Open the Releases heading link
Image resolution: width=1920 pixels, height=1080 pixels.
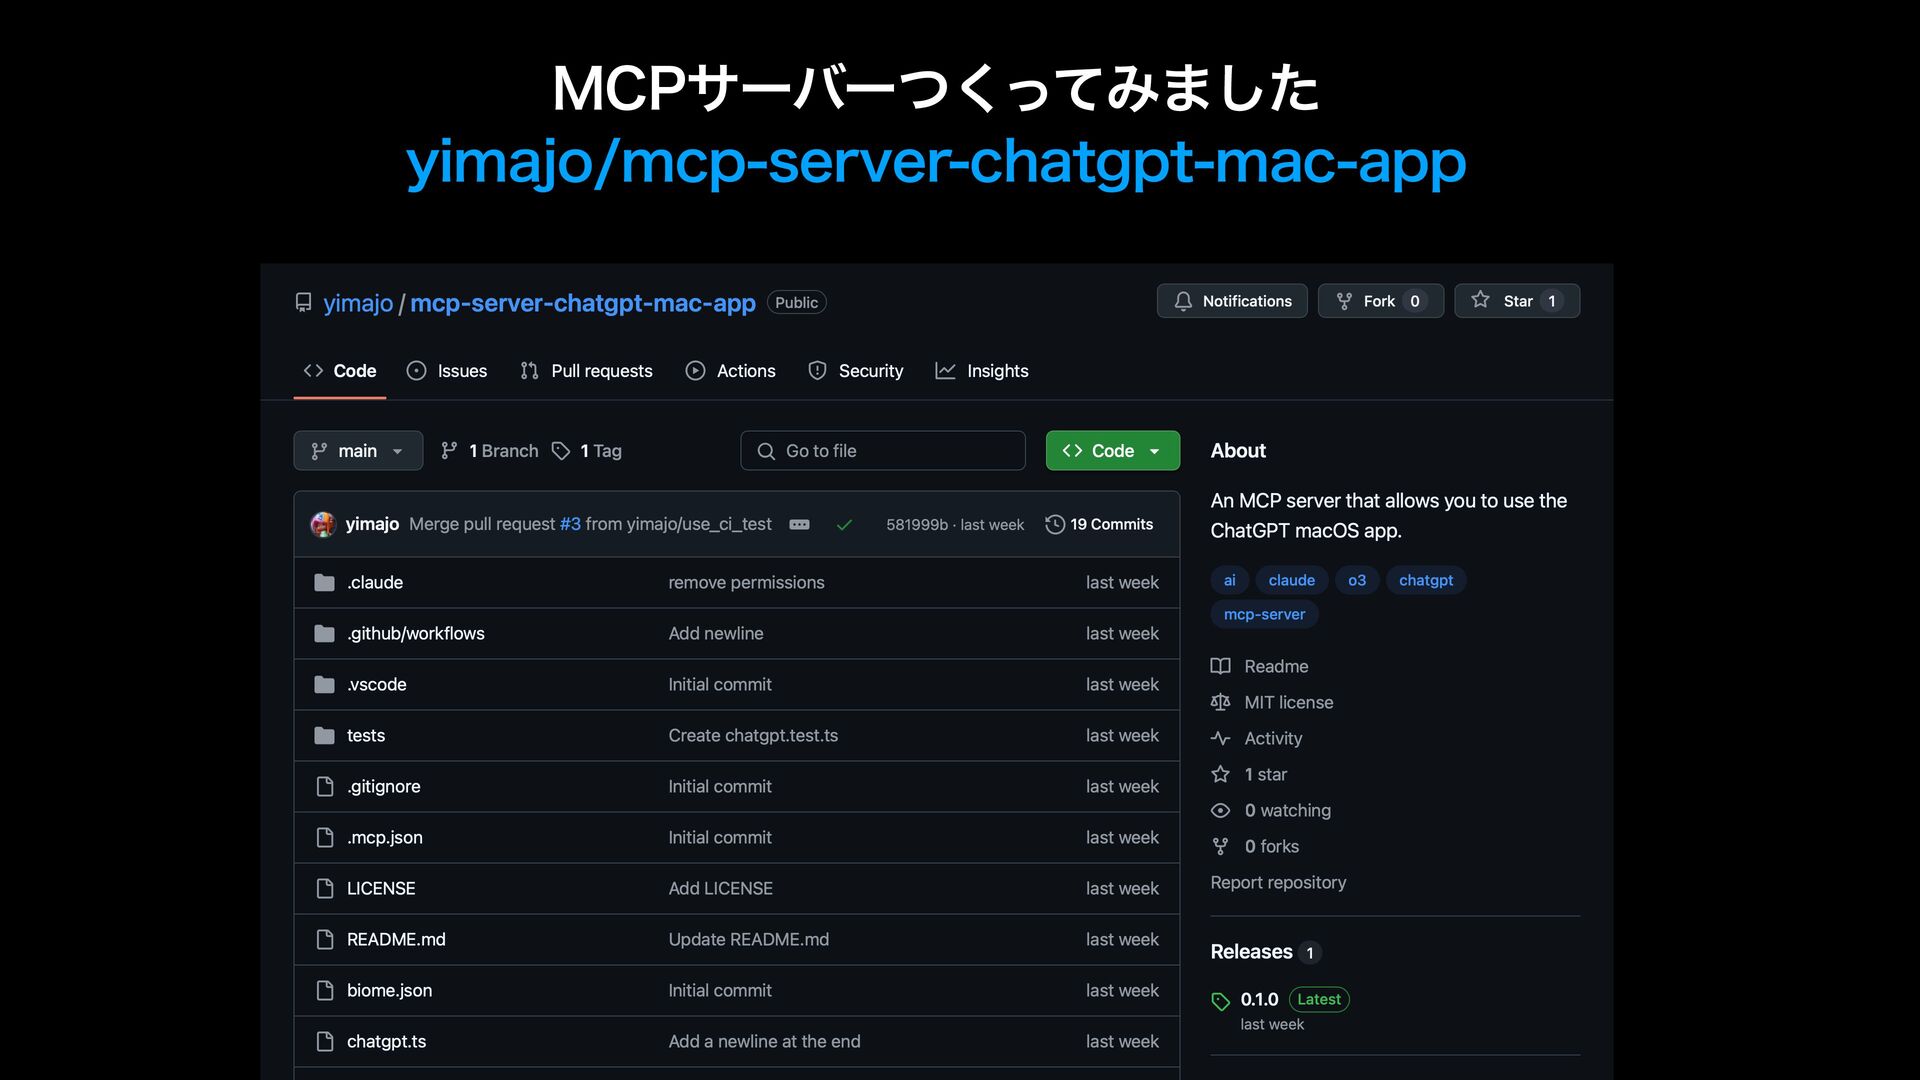pos(1252,952)
